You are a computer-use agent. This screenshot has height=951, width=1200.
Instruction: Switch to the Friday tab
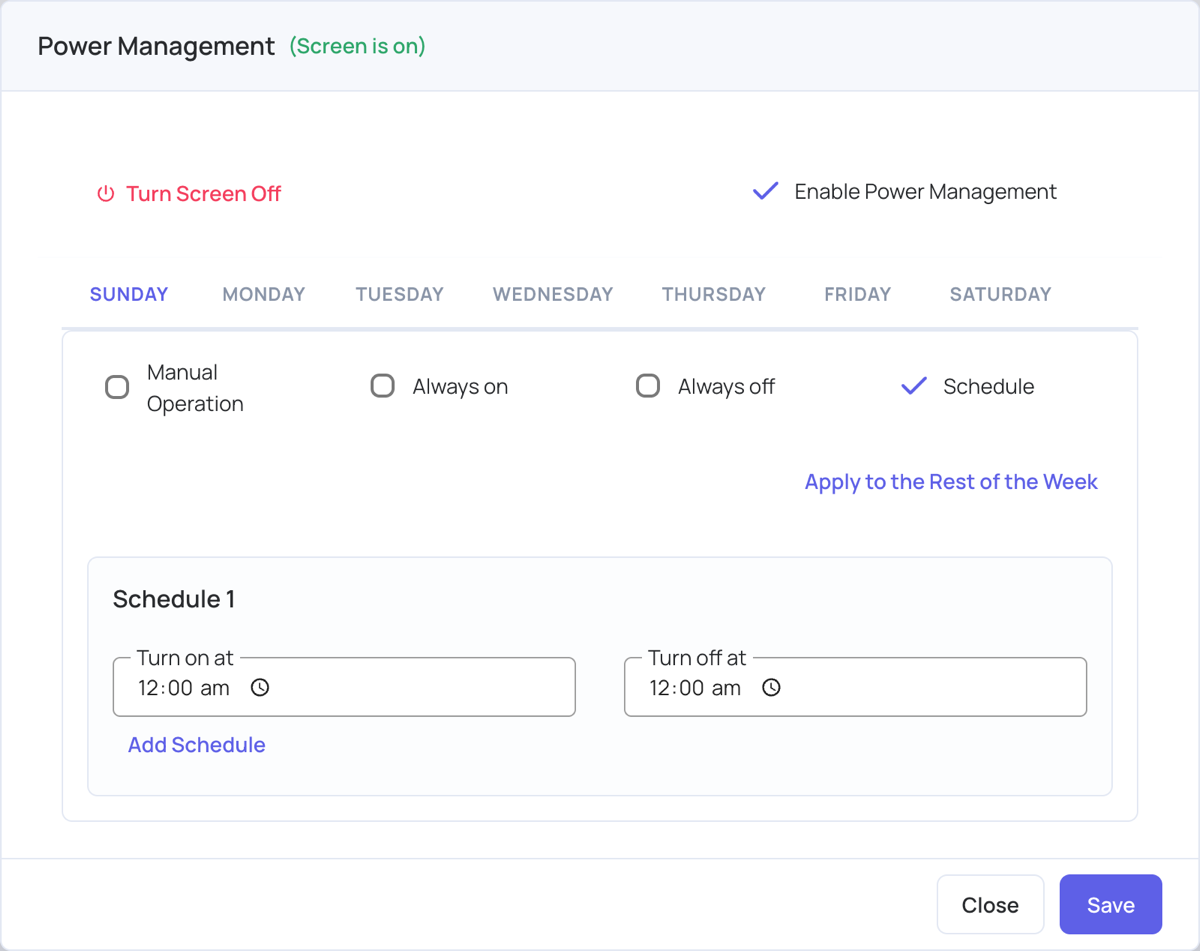(x=858, y=294)
